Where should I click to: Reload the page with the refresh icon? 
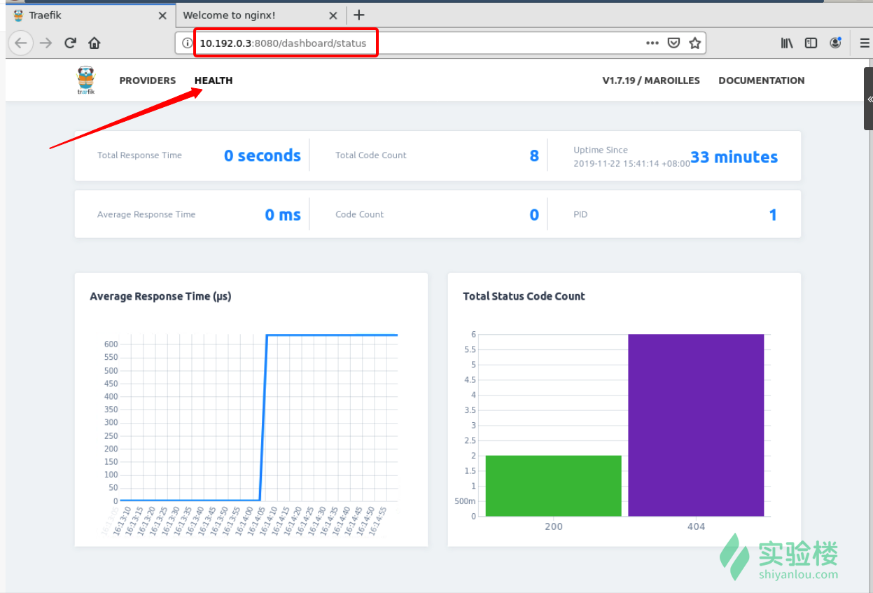click(70, 43)
